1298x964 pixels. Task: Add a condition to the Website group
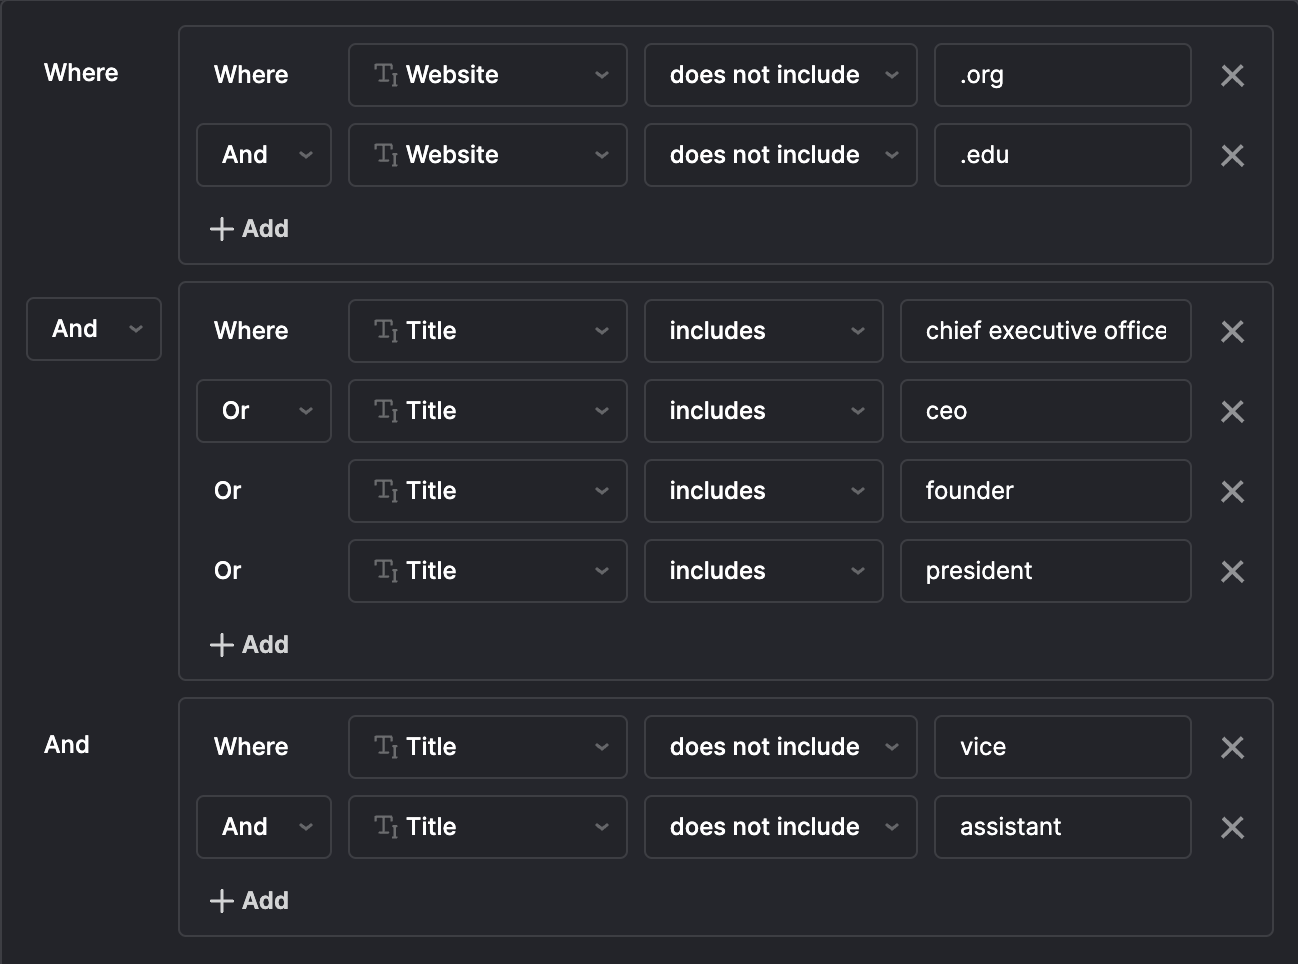point(250,229)
